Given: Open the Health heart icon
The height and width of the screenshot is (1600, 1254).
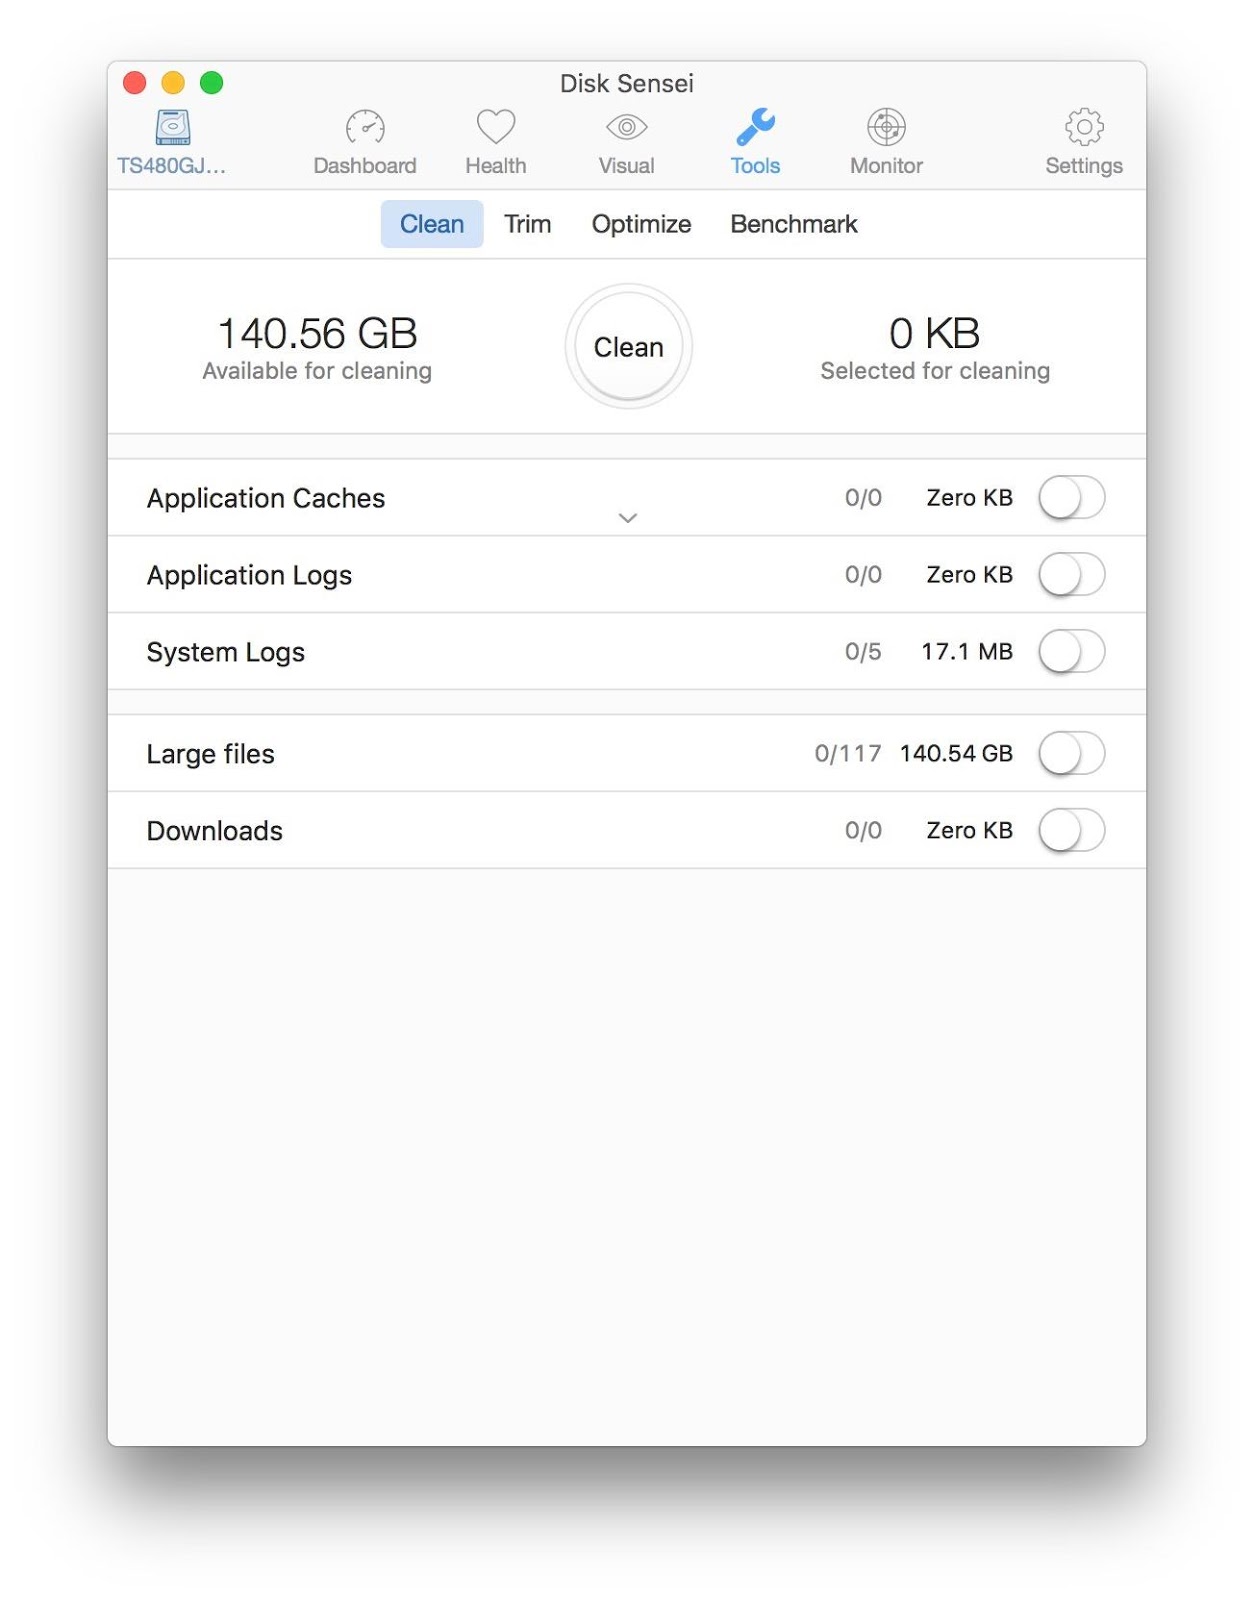Looking at the screenshot, I should (x=495, y=127).
